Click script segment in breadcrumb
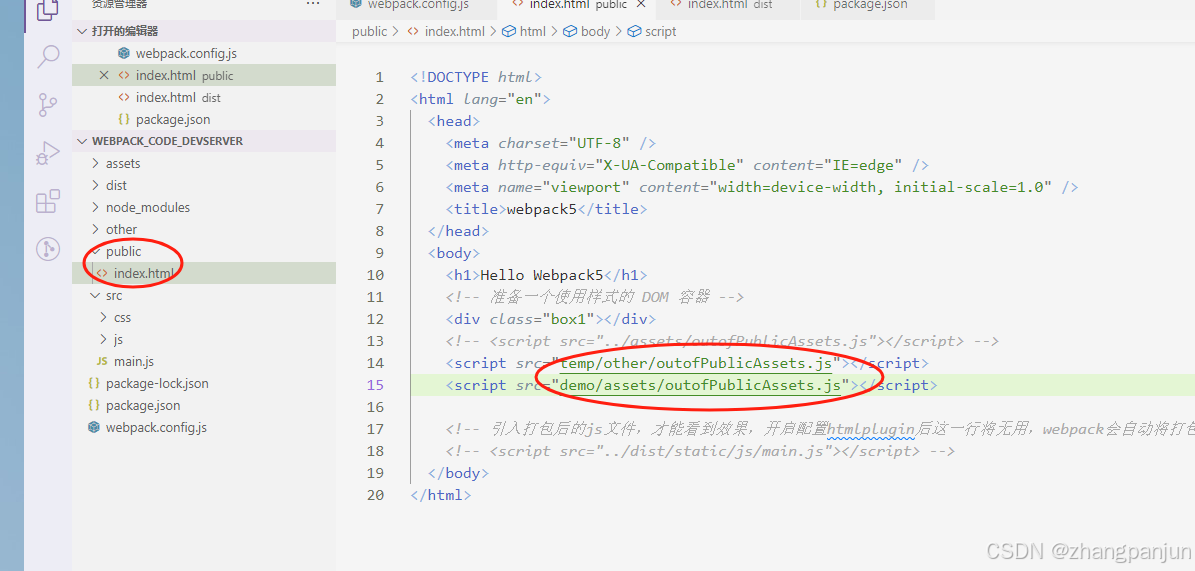 pyautogui.click(x=660, y=31)
